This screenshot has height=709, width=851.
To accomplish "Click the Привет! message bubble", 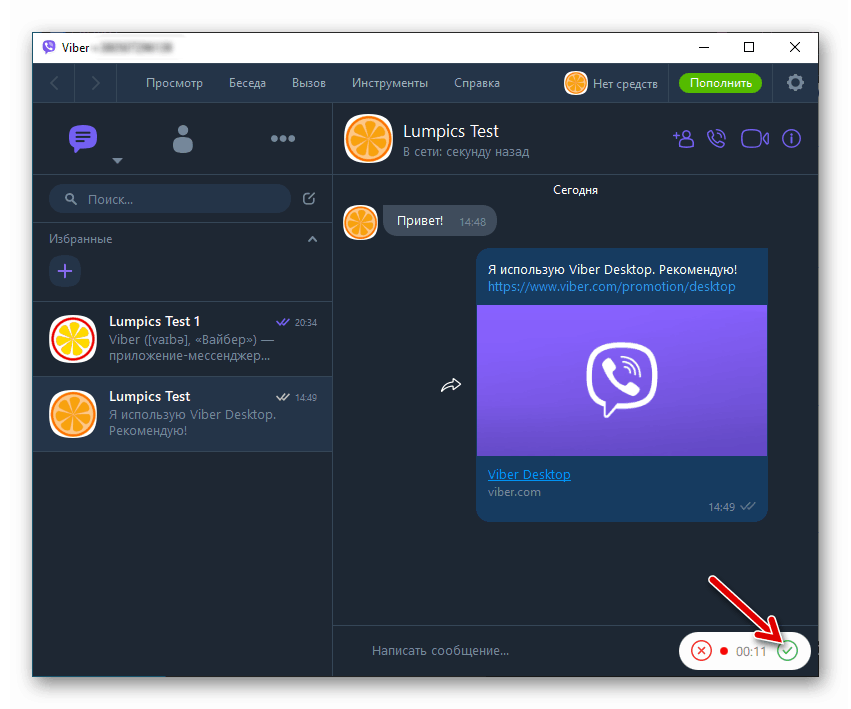I will [440, 221].
